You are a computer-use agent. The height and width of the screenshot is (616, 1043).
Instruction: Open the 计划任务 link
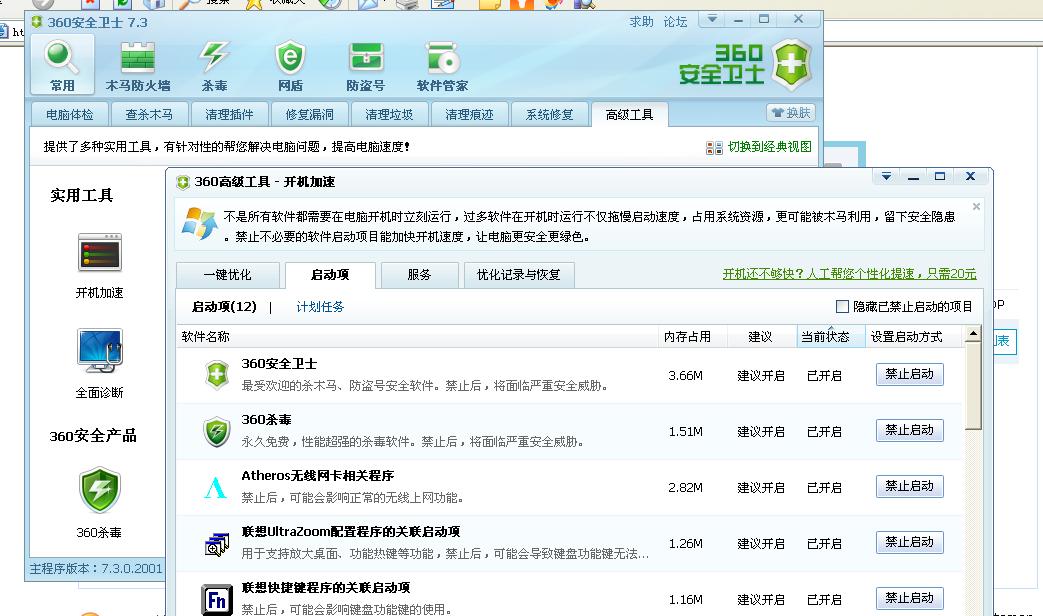click(320, 307)
